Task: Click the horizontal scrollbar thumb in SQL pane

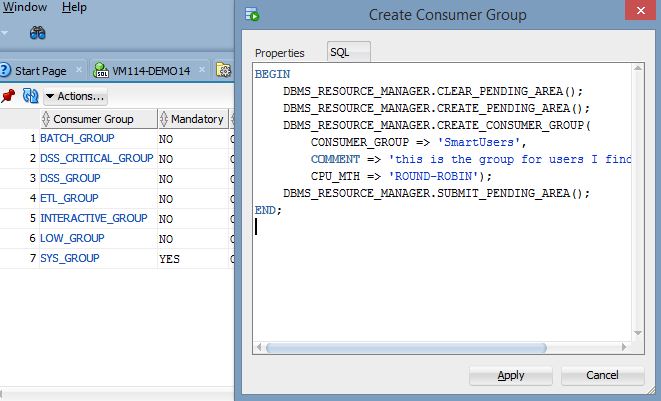Action: coord(406,348)
